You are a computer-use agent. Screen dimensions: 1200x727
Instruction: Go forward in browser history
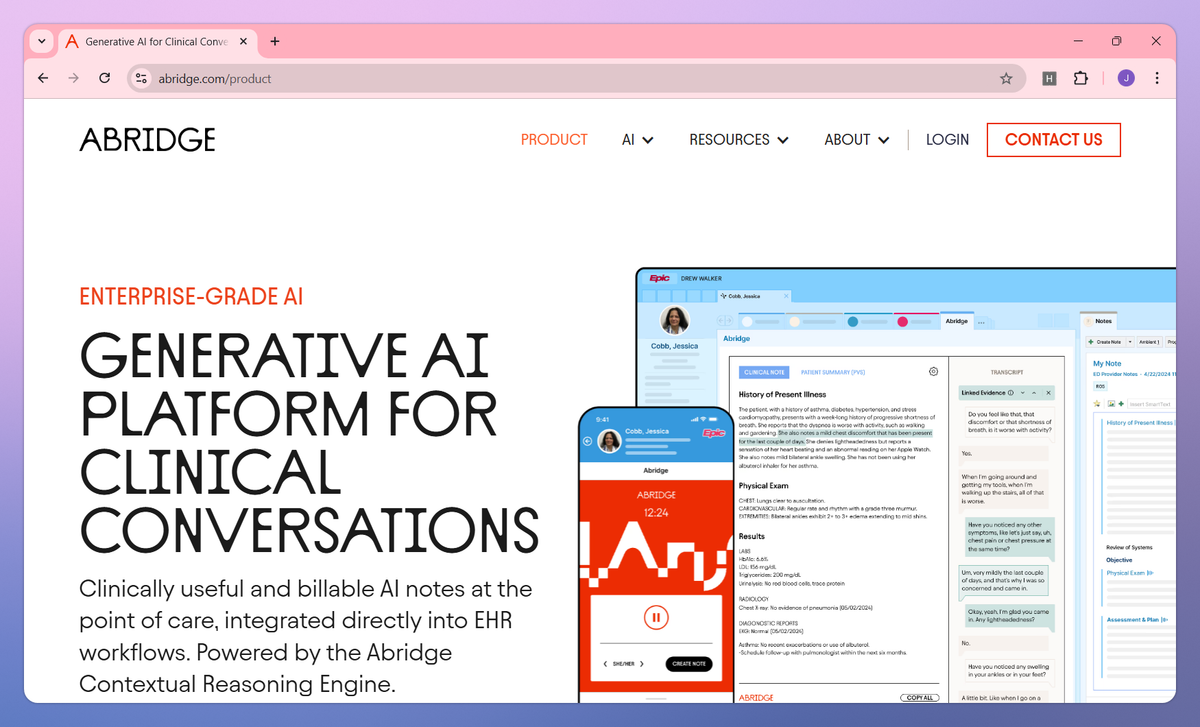click(x=73, y=78)
